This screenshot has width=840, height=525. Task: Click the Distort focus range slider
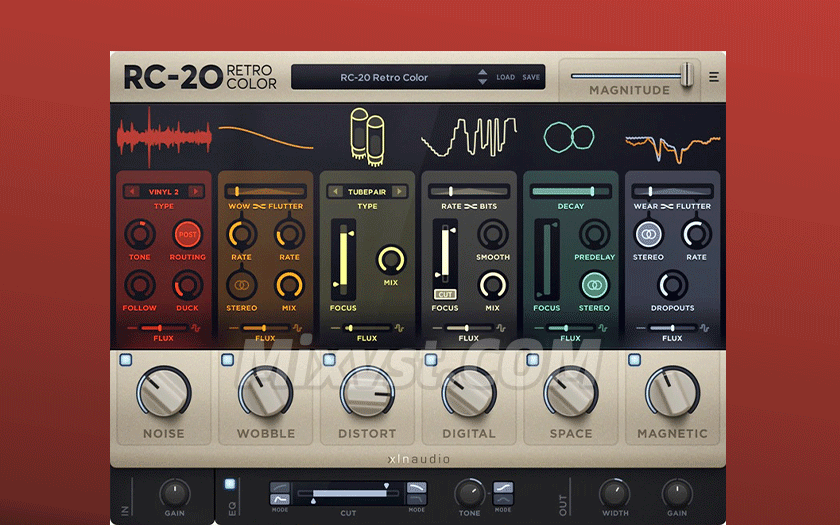pos(343,259)
